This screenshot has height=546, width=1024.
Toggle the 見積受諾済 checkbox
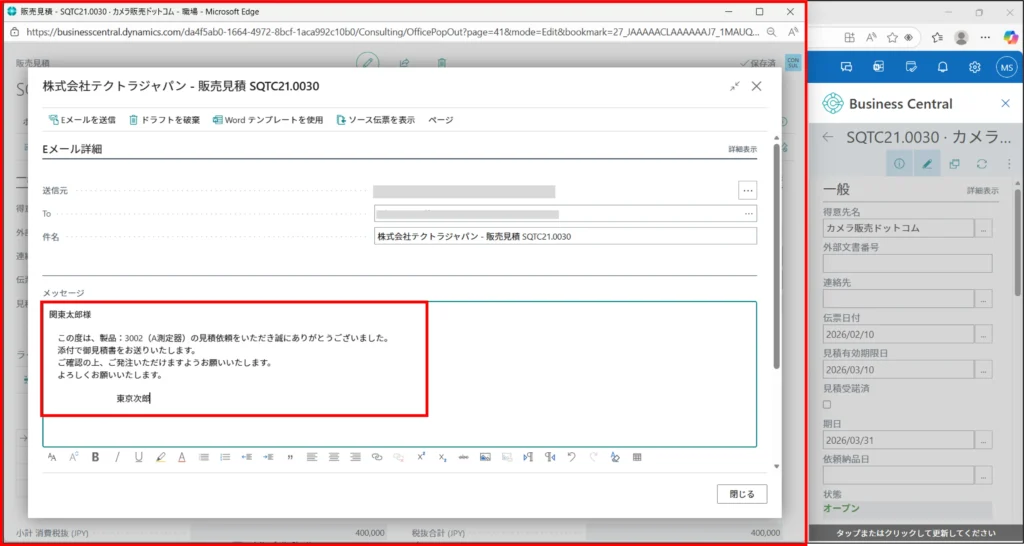826,404
